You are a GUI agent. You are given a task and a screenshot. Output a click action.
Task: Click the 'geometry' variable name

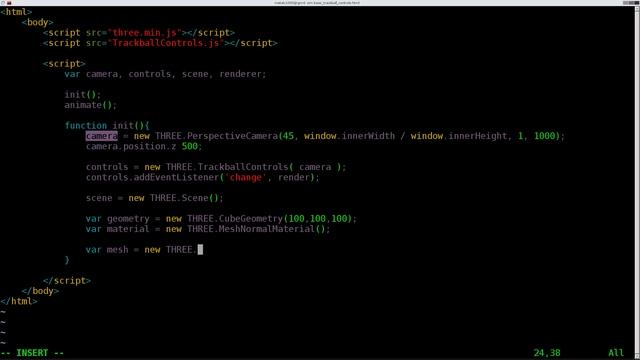pos(128,219)
